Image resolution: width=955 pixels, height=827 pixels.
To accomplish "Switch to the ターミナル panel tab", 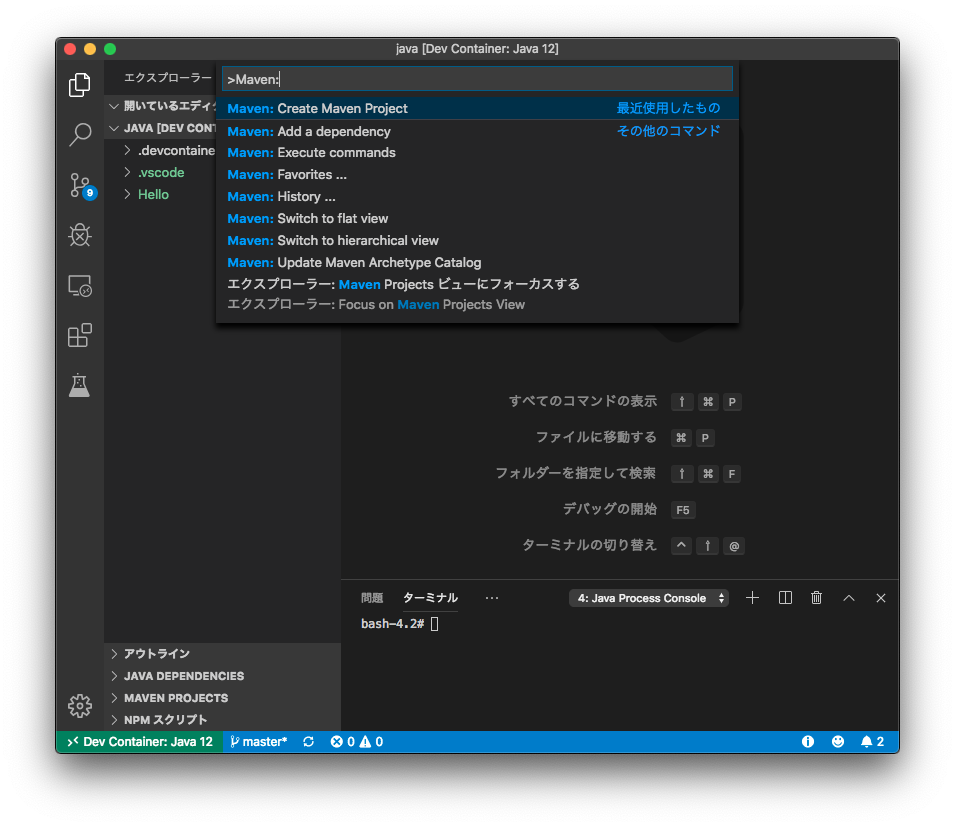I will [430, 598].
